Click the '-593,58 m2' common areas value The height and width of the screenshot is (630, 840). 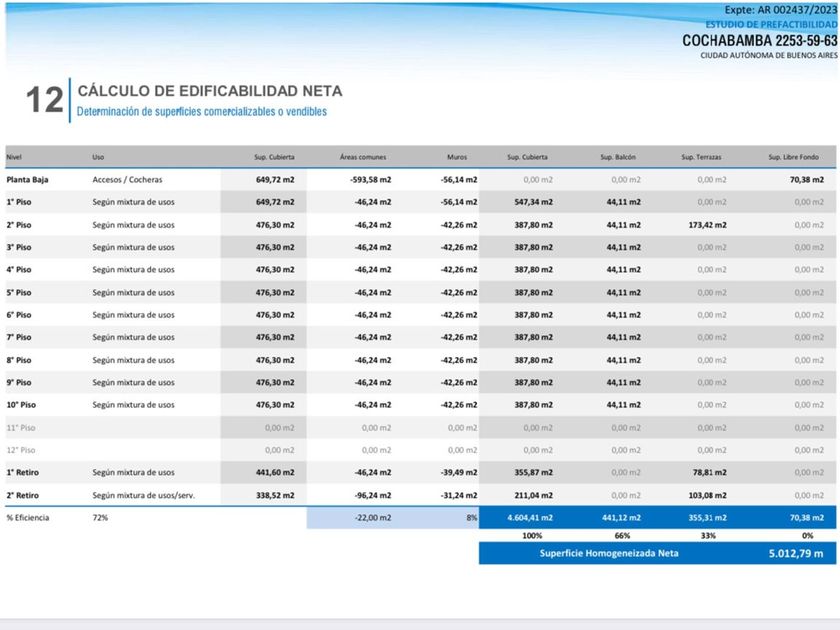pyautogui.click(x=370, y=179)
